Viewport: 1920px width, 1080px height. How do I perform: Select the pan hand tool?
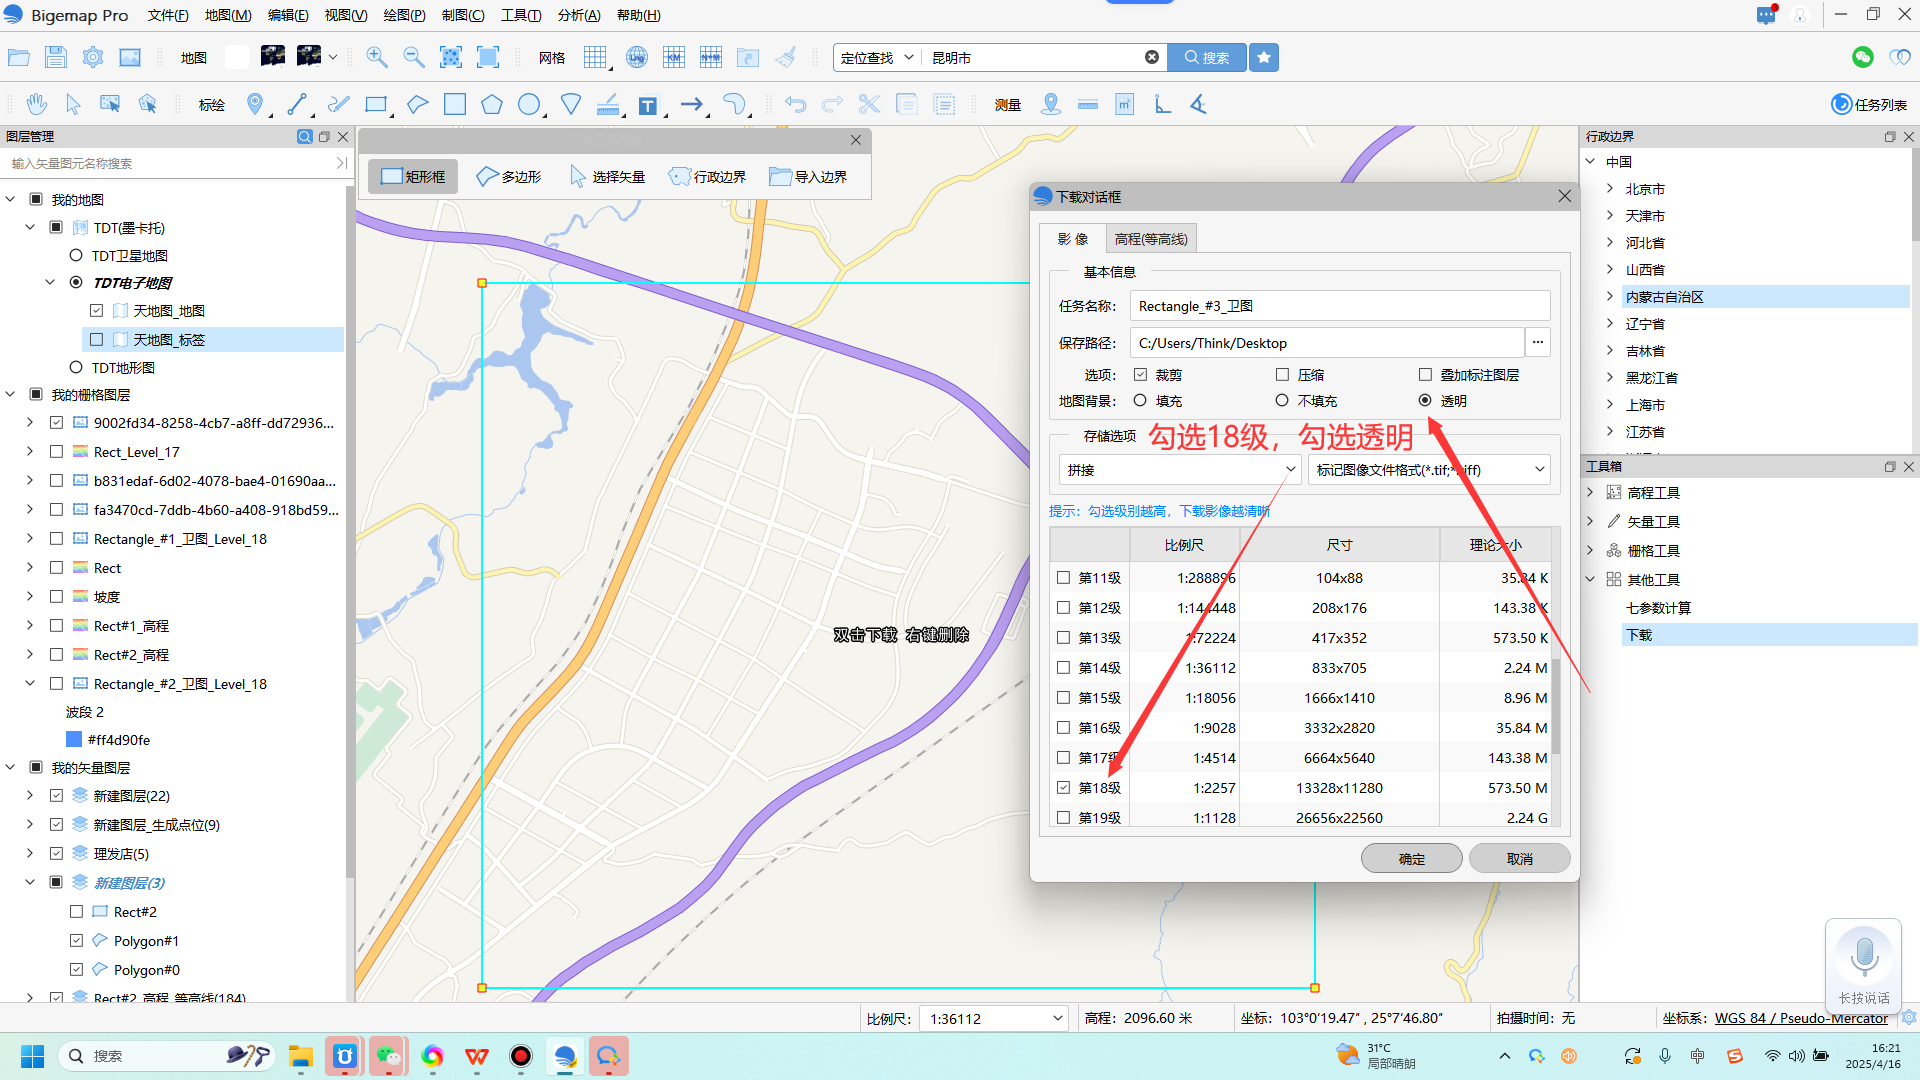pyautogui.click(x=37, y=104)
